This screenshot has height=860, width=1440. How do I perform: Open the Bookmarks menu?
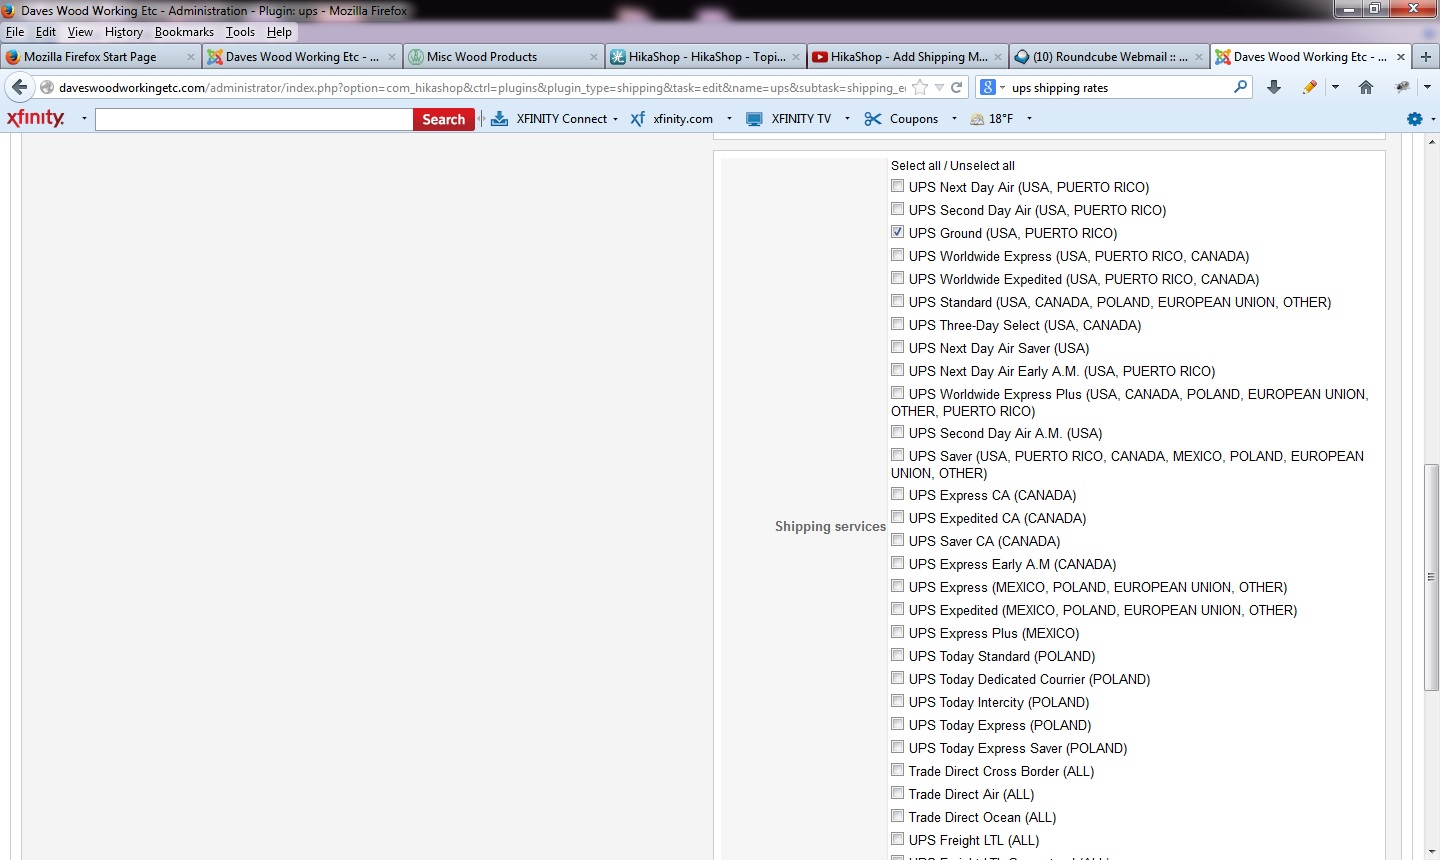[184, 32]
